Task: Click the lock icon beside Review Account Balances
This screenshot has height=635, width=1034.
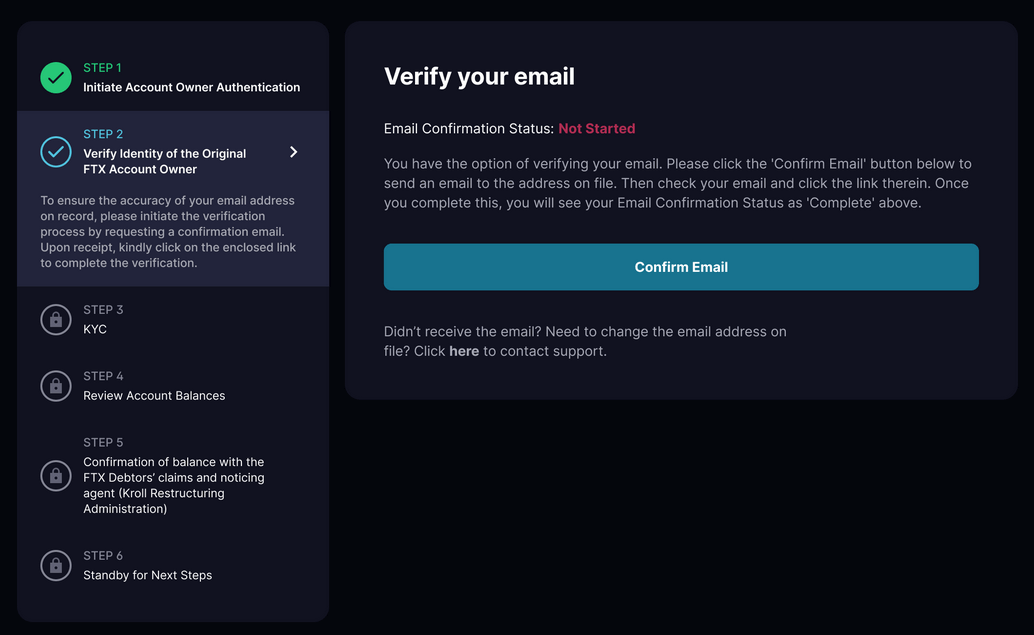Action: tap(56, 385)
